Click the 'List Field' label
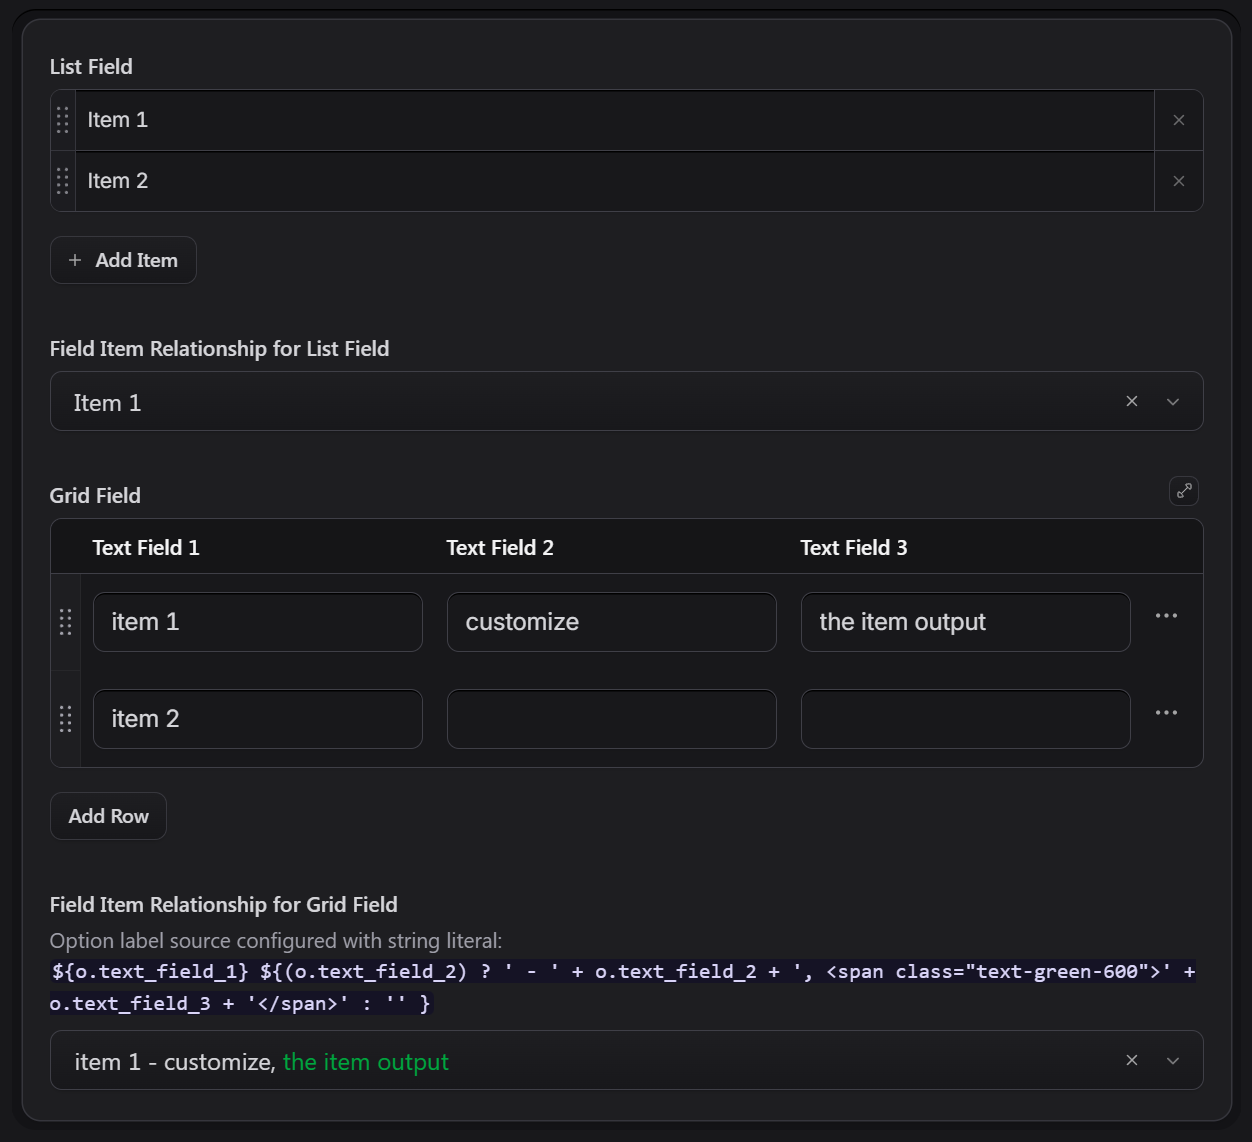This screenshot has width=1252, height=1142. pos(91,67)
